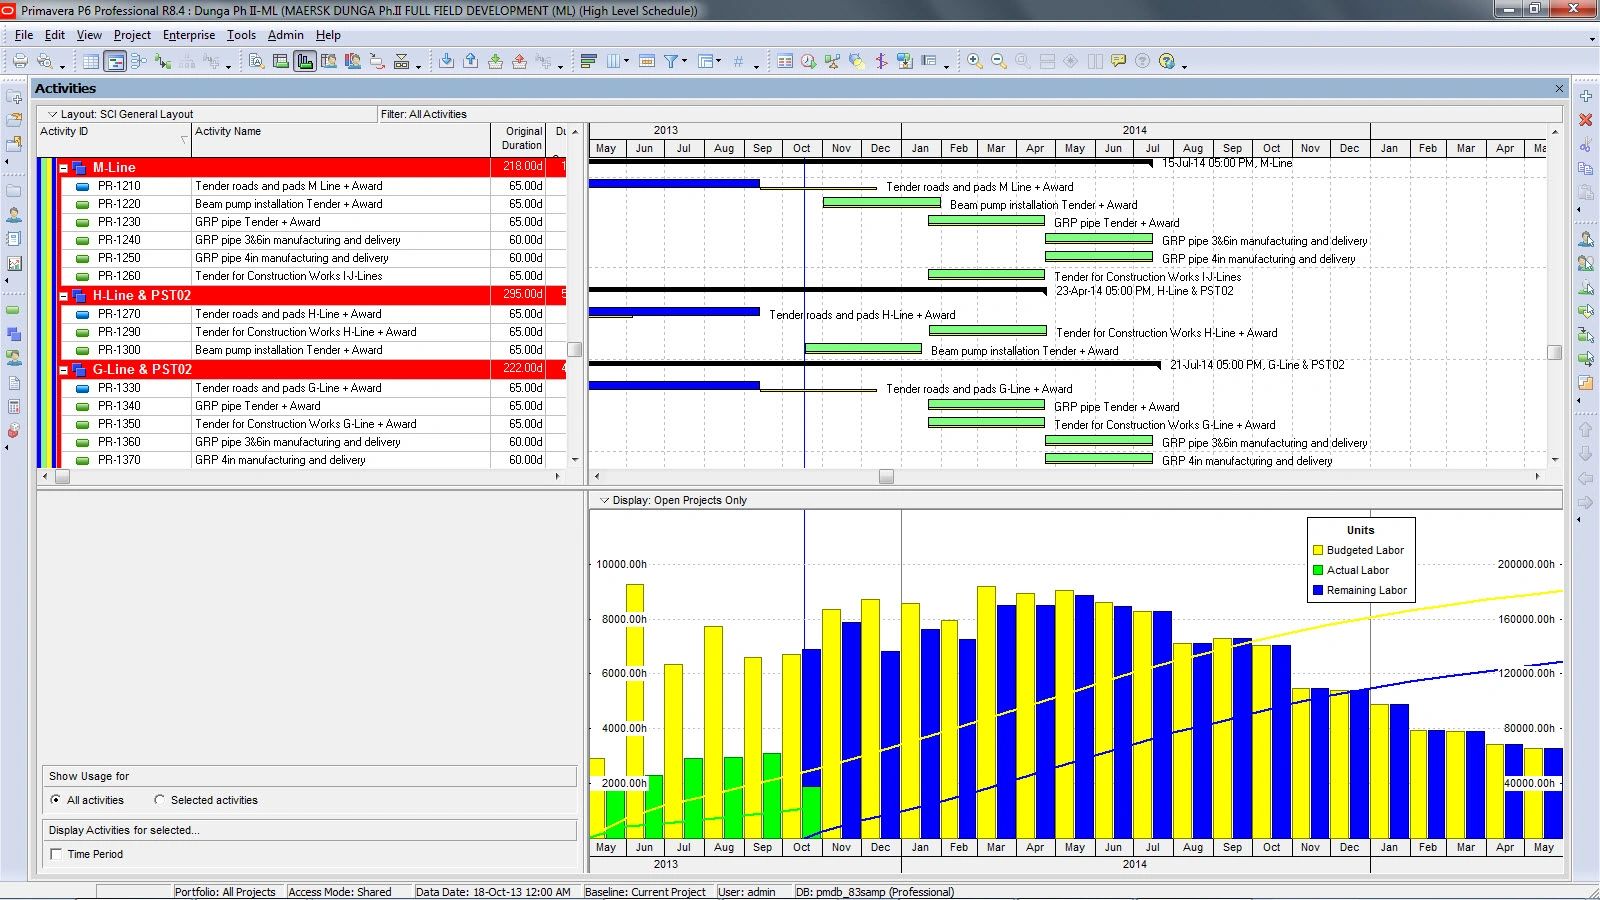Show the Activity Usage Profile icon
The height and width of the screenshot is (900, 1600).
(305, 61)
